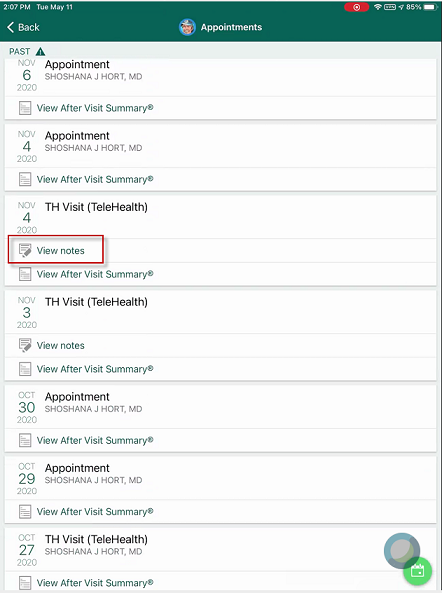Viewport: 442px width, 593px height.
Task: View After Visit Summary for Oct 29 appointment
Action: (x=95, y=512)
